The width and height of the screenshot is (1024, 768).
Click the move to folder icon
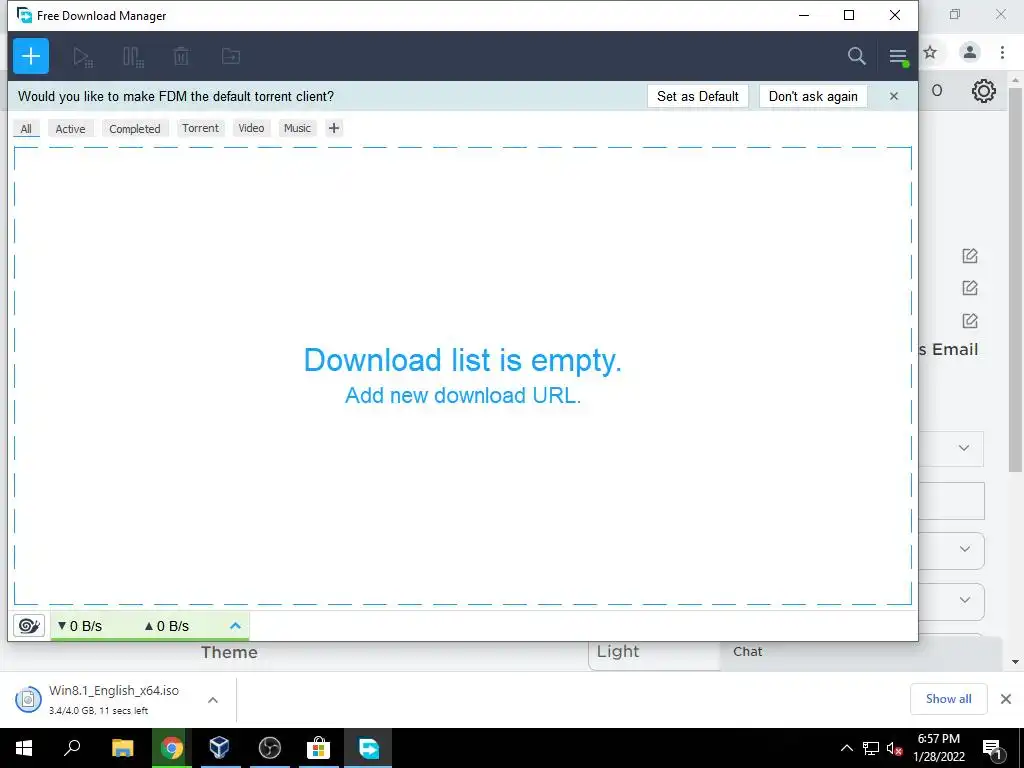pos(231,57)
